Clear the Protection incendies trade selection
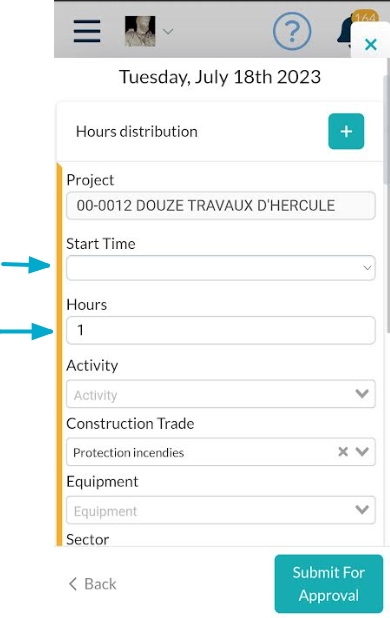390x618 pixels. [x=343, y=452]
